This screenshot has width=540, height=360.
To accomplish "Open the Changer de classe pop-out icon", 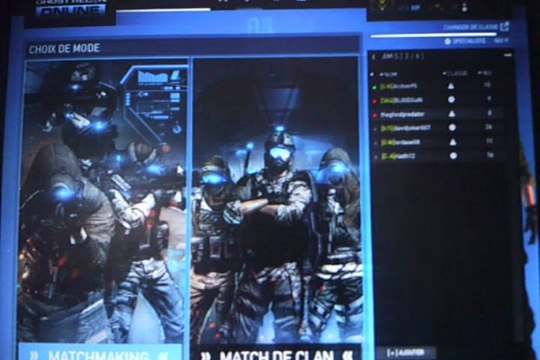I will click(x=505, y=27).
